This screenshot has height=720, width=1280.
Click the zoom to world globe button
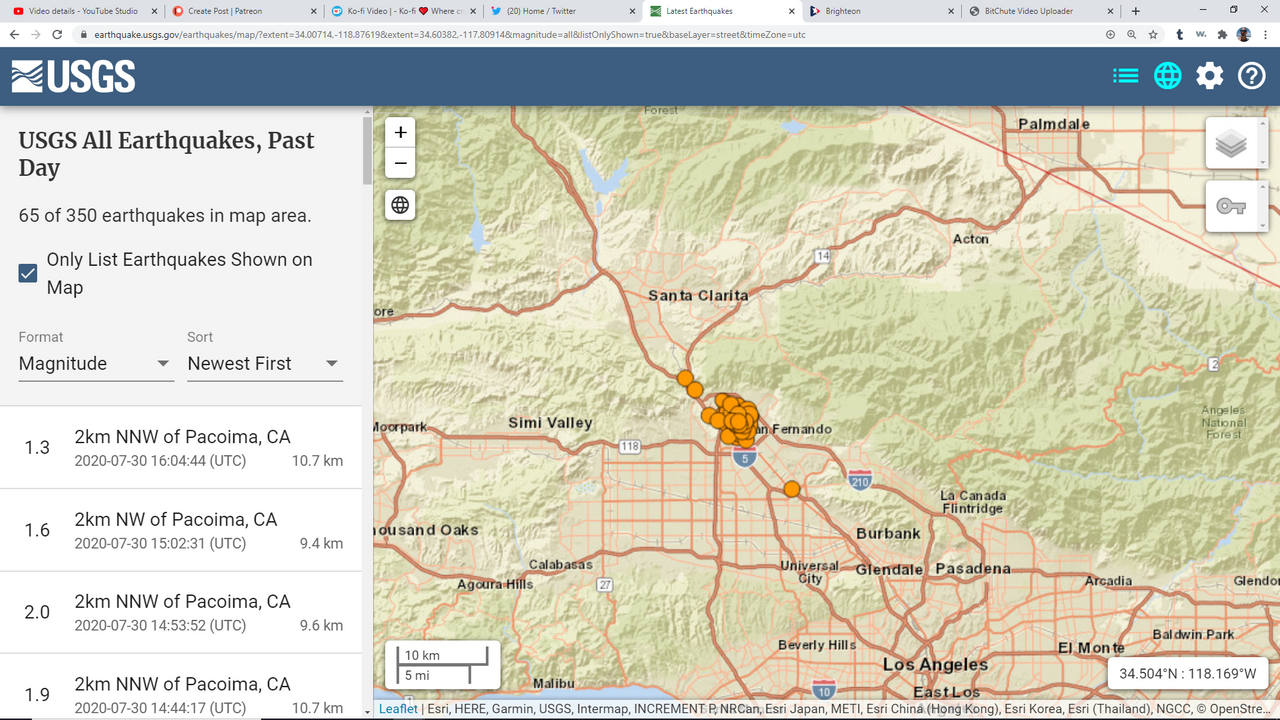[x=400, y=205]
